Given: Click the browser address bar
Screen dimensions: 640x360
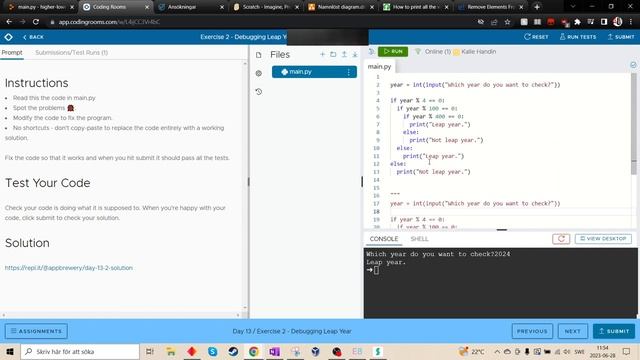Looking at the screenshot, I should (x=261, y=22).
